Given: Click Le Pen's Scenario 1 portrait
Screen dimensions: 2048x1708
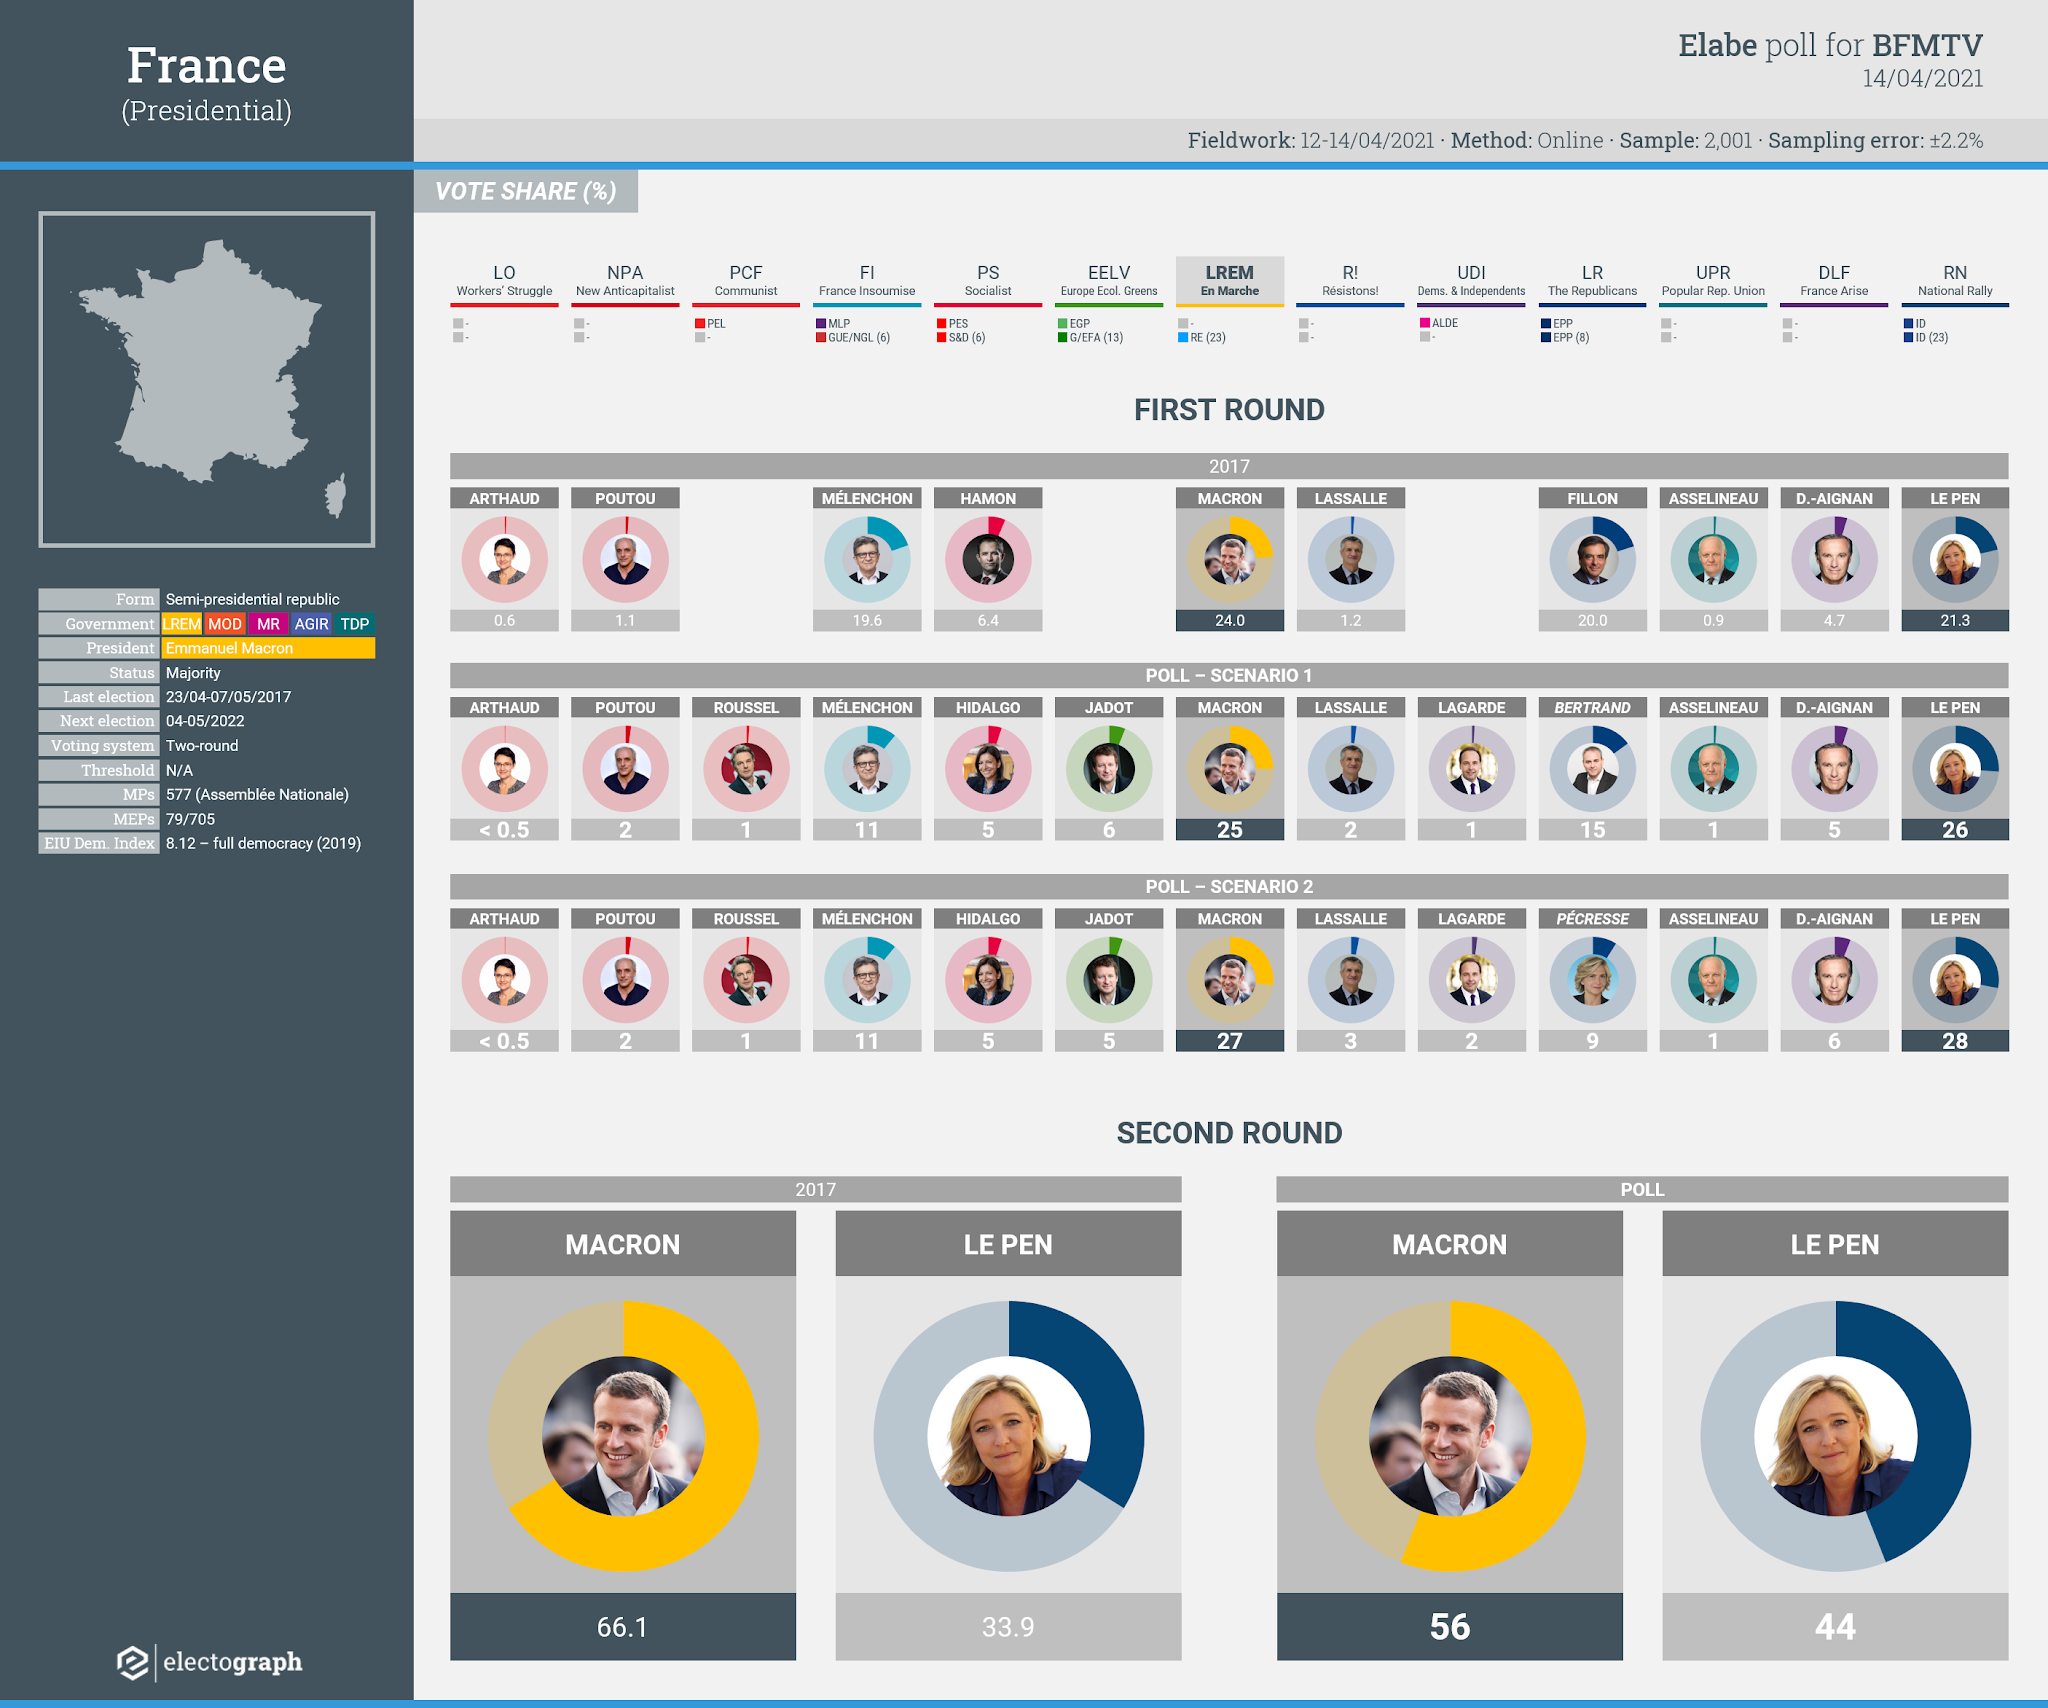Looking at the screenshot, I should click(1954, 769).
